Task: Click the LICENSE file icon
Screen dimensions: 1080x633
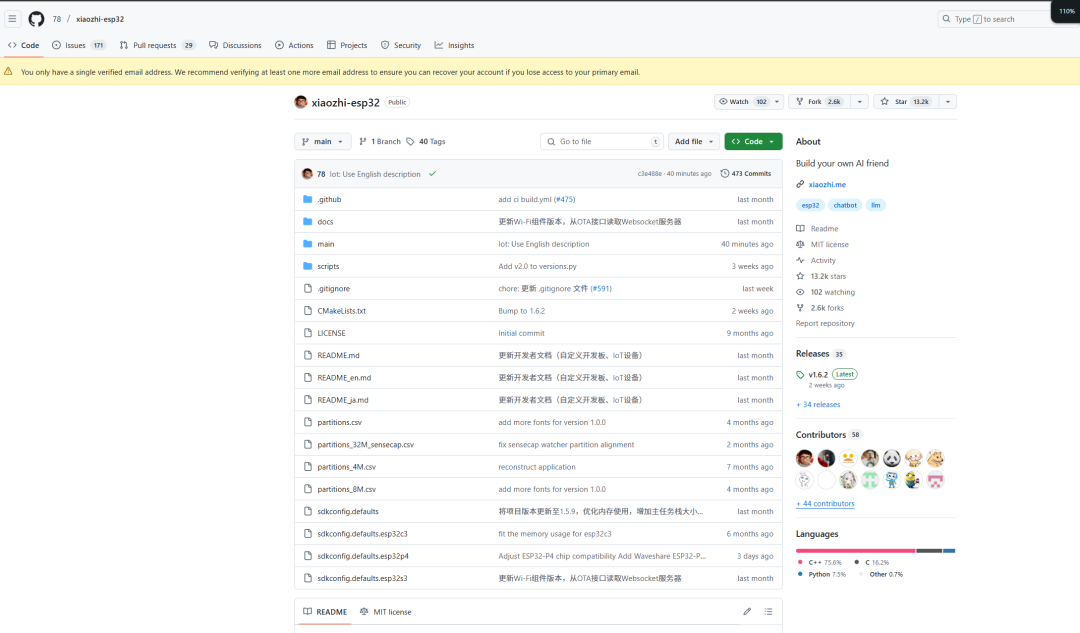Action: point(308,333)
